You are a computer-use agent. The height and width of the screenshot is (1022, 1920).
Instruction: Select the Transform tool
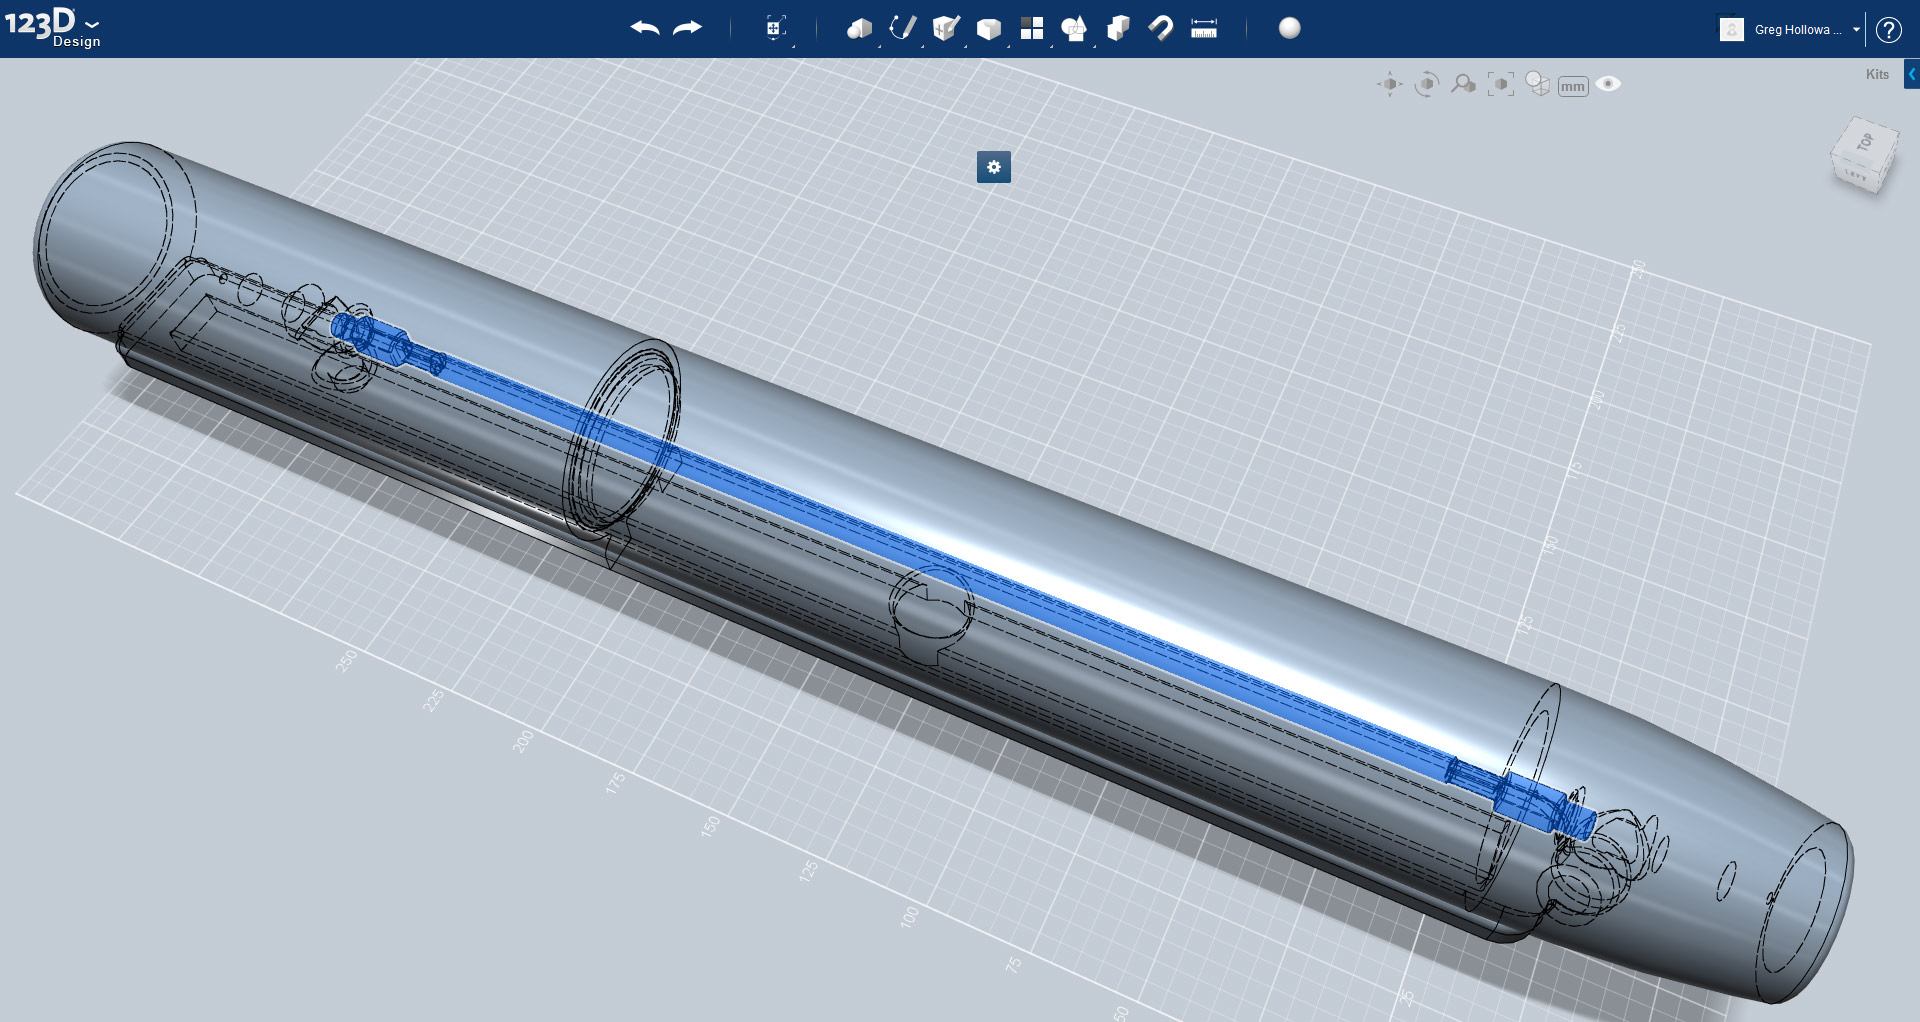point(775,28)
